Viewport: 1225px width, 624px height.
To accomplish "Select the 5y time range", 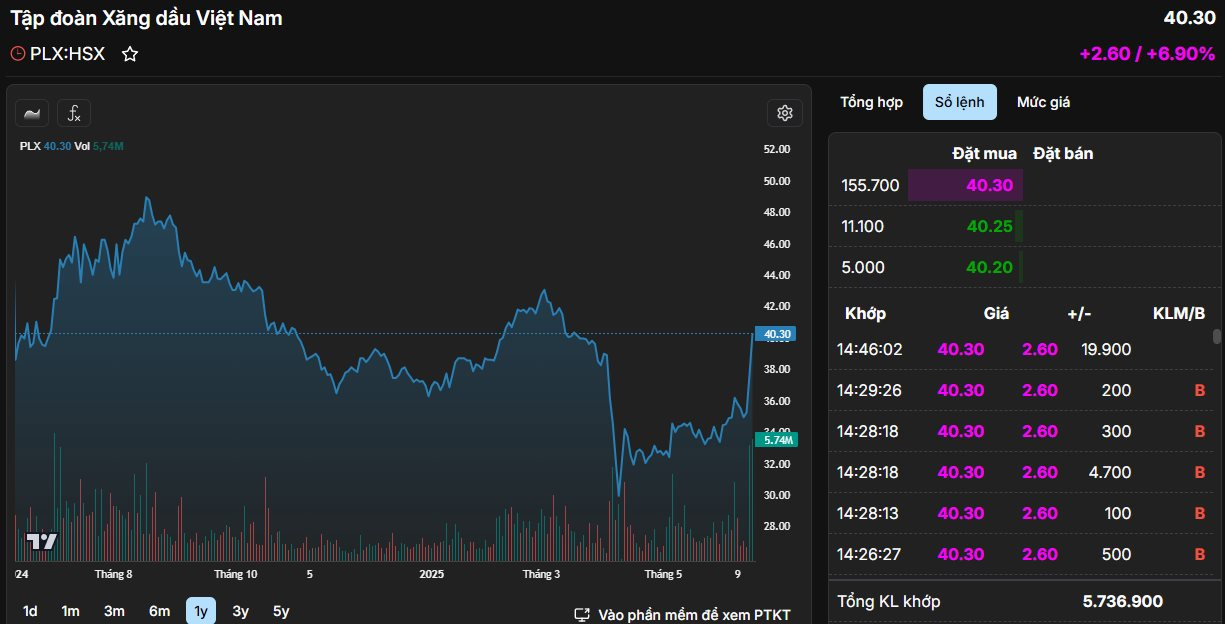I will tap(281, 611).
